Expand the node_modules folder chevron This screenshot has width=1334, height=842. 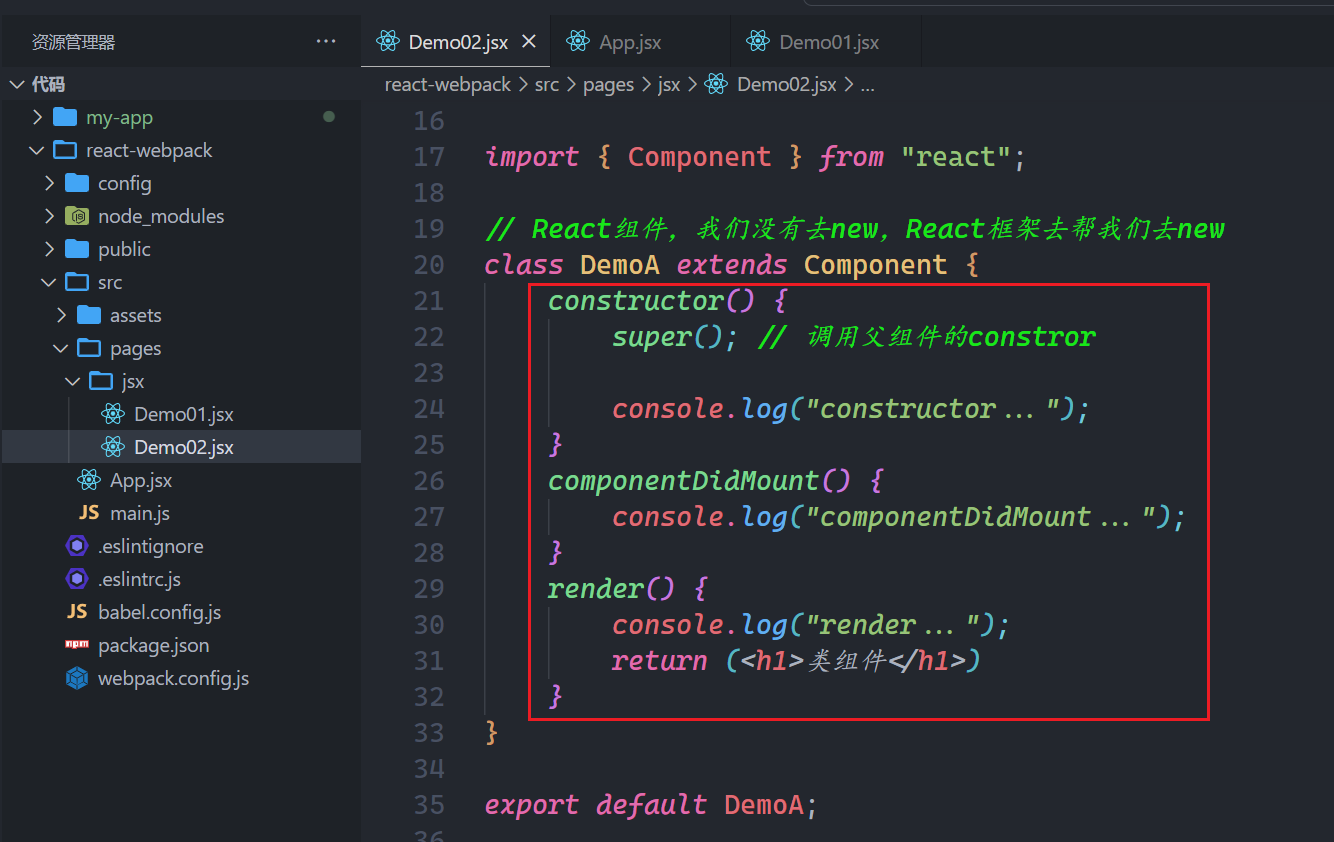pos(49,216)
